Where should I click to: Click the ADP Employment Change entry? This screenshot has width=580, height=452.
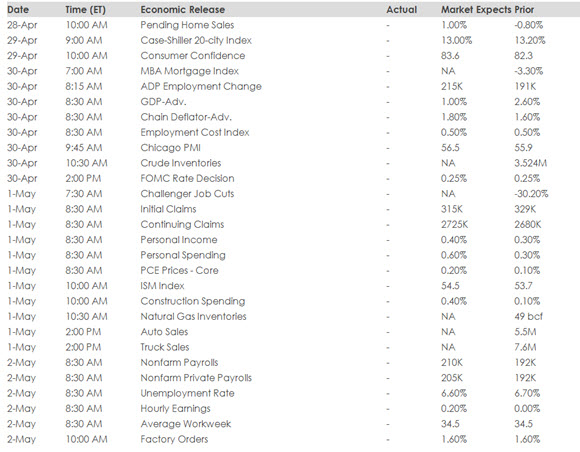[x=201, y=87]
